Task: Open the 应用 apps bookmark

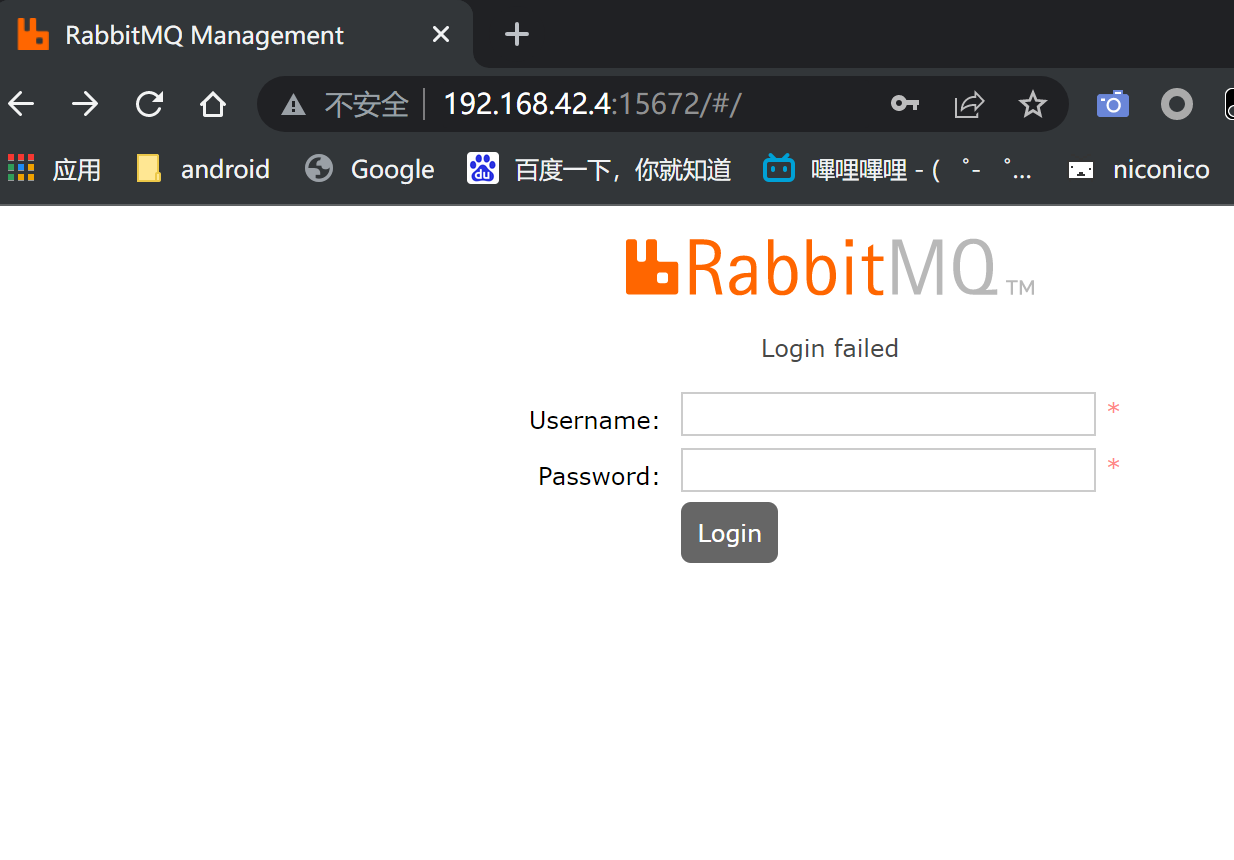Action: [55, 169]
